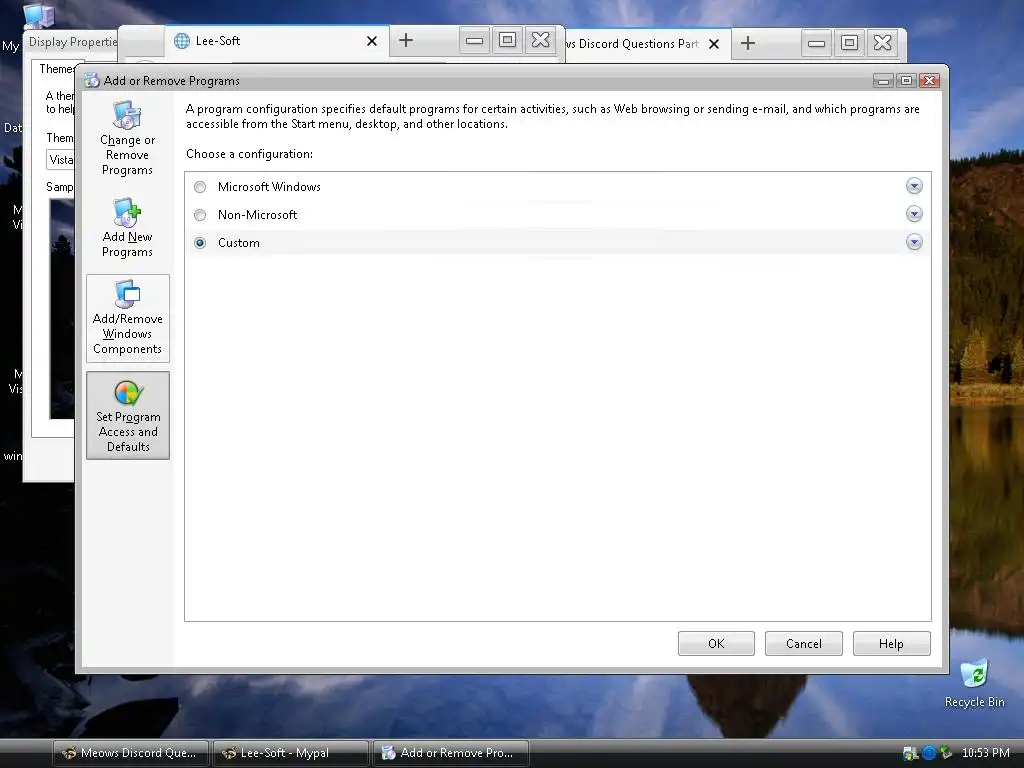
Task: Click the Cancel button
Action: (804, 643)
